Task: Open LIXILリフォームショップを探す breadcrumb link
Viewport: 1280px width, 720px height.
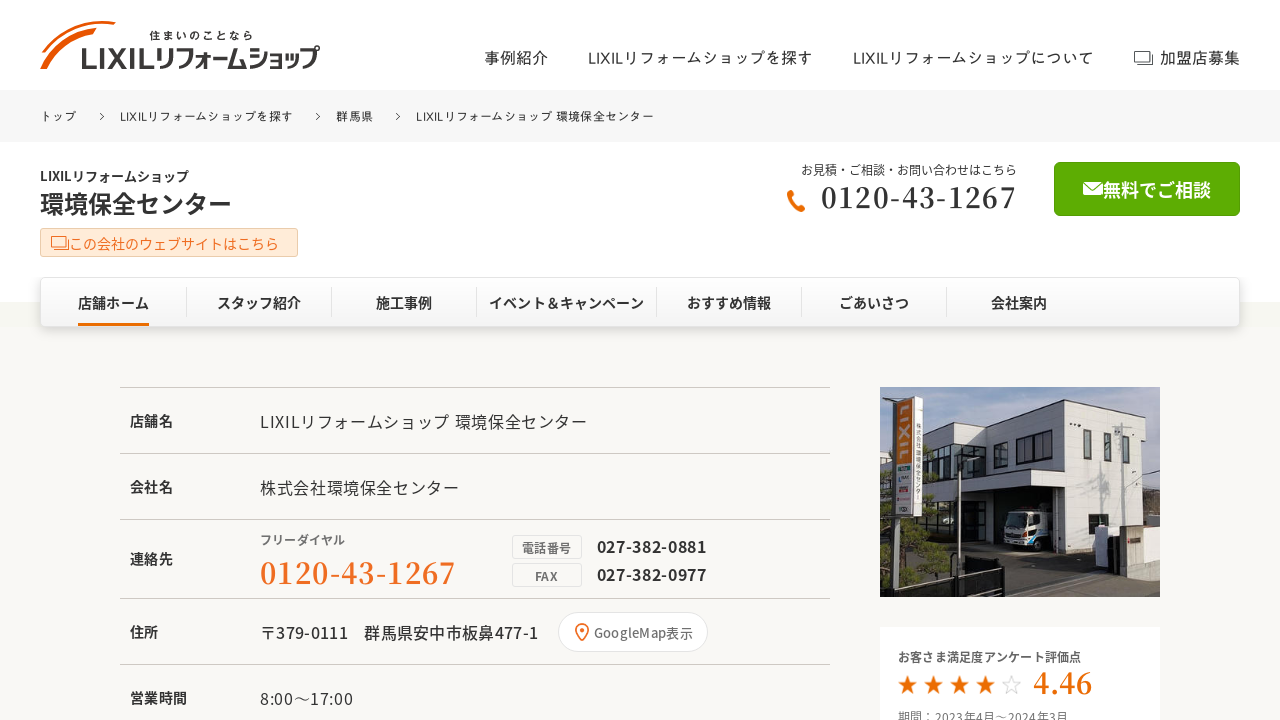Action: 206,116
